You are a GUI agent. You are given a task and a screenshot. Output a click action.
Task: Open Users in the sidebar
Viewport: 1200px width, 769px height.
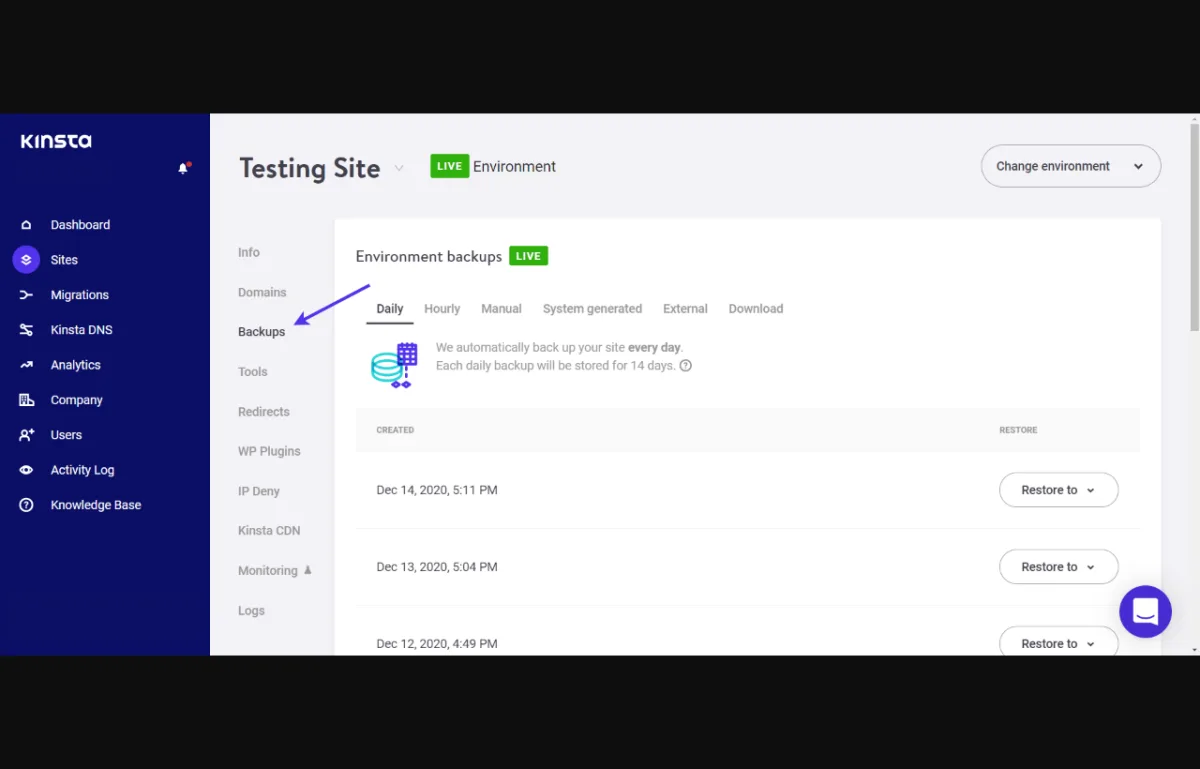pos(67,435)
